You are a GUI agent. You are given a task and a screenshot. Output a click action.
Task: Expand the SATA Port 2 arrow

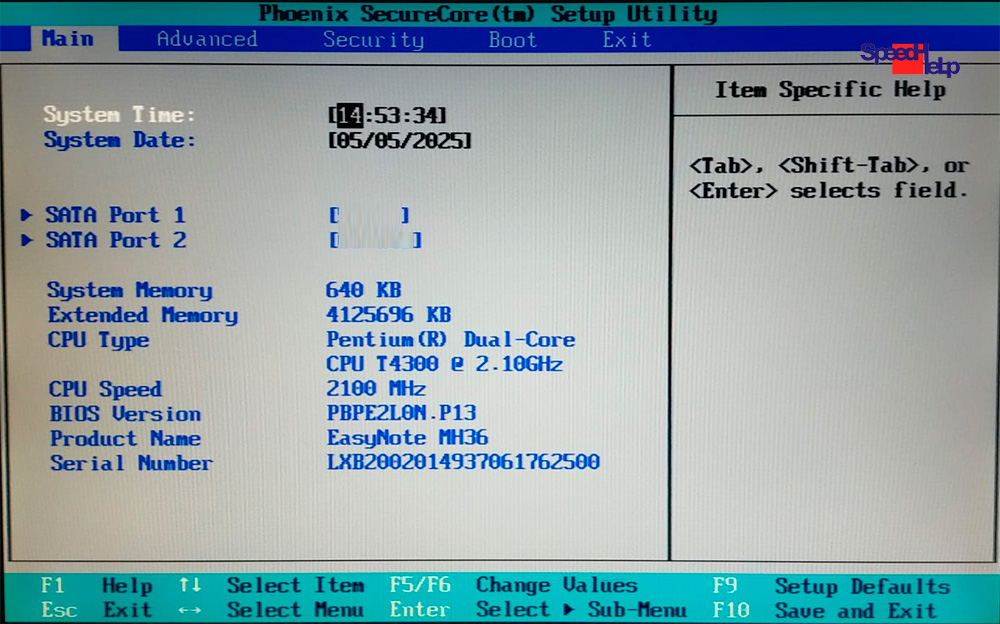[26, 240]
